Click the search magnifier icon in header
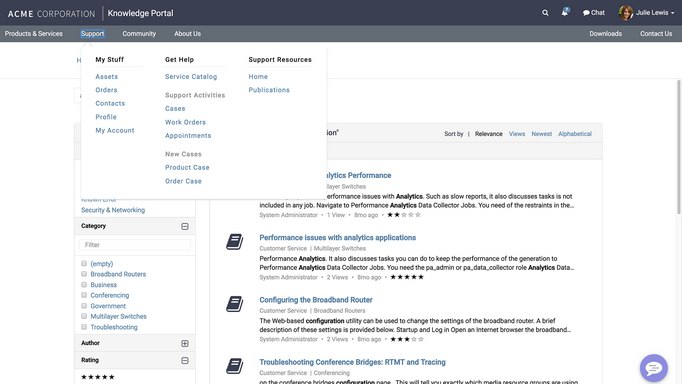682x384 pixels. [545, 13]
